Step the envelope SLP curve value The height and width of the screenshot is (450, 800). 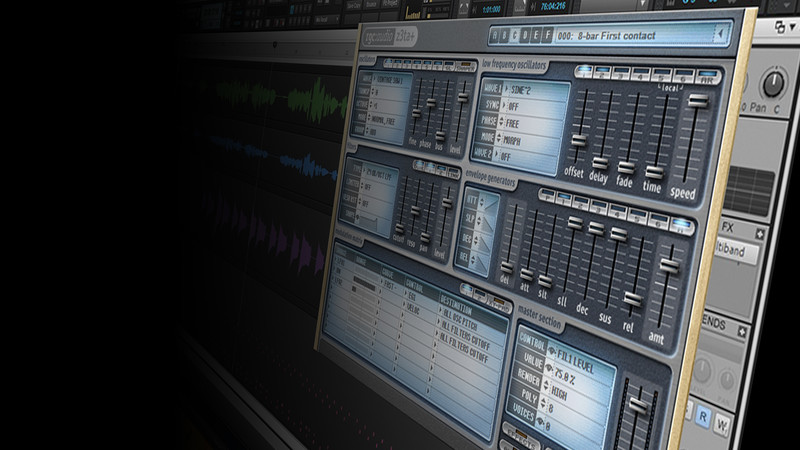point(477,221)
